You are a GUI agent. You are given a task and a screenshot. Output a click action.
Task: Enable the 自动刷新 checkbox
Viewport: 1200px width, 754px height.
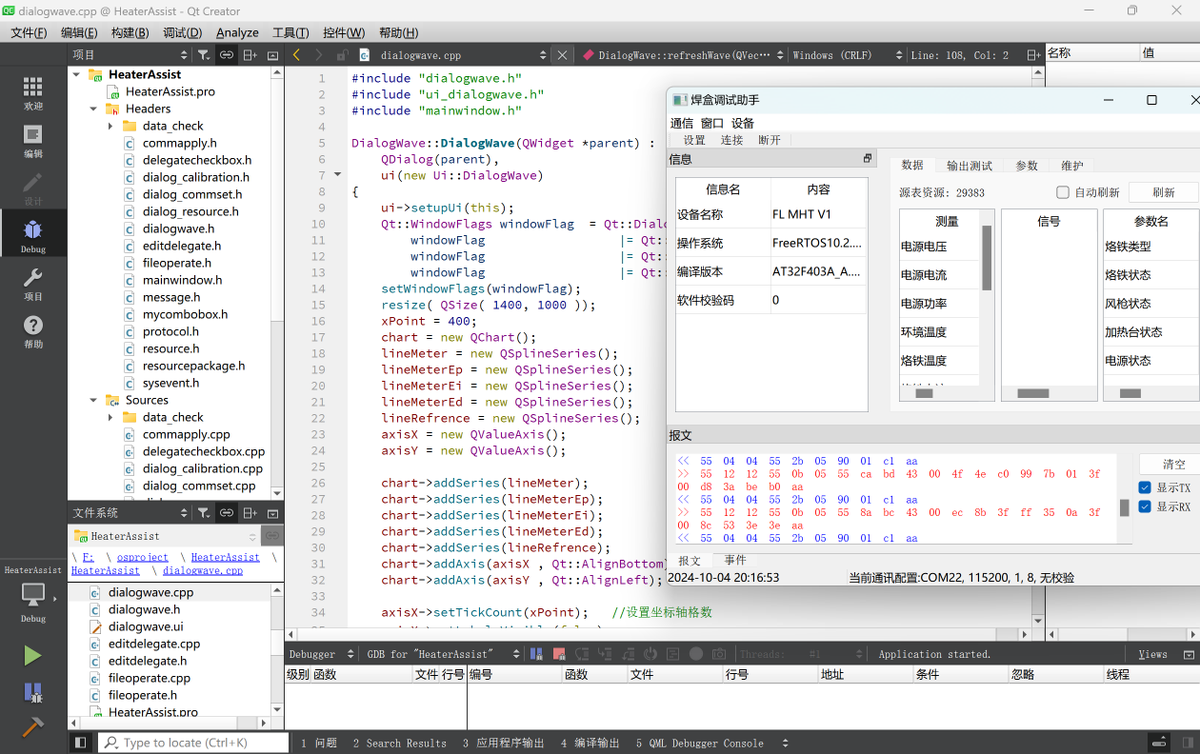1063,192
